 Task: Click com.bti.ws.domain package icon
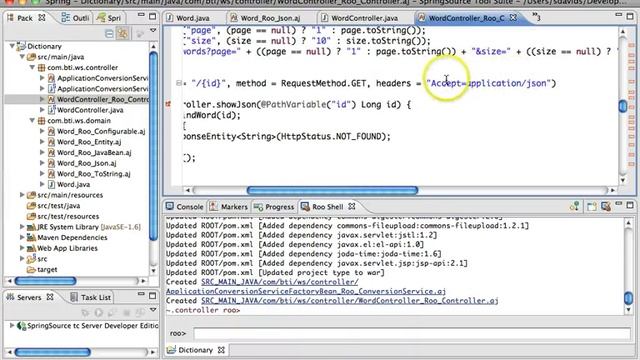[x=41, y=120]
